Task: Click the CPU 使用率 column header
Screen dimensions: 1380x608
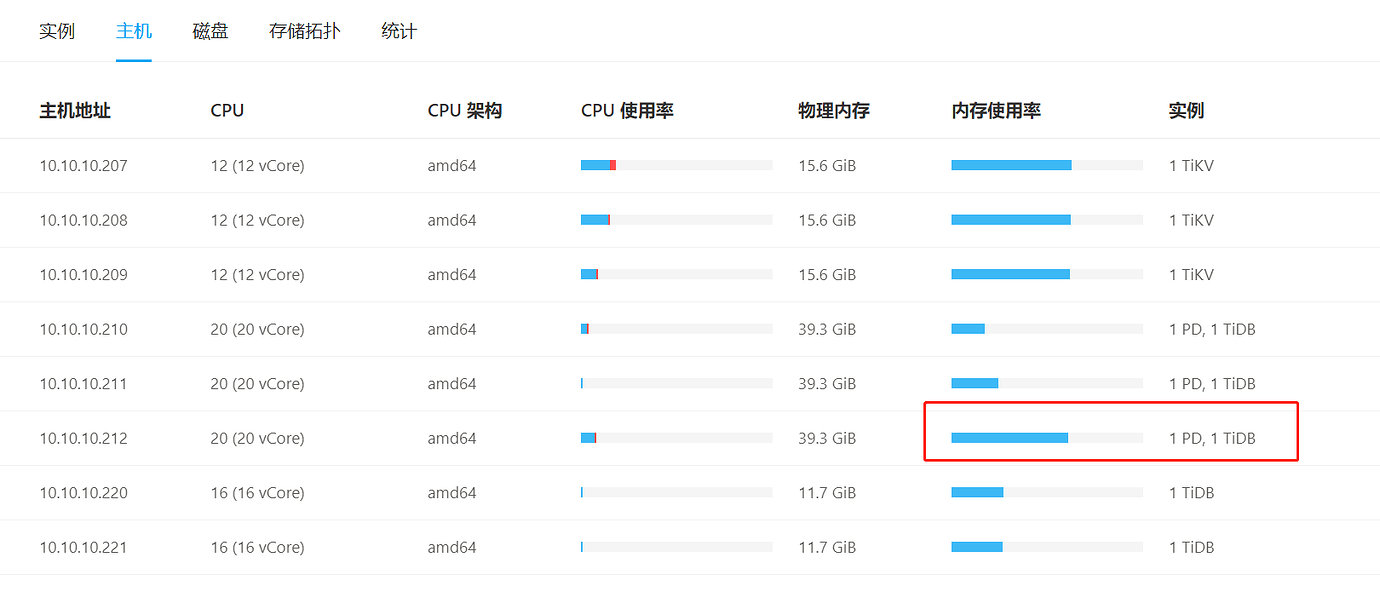Action: [627, 111]
